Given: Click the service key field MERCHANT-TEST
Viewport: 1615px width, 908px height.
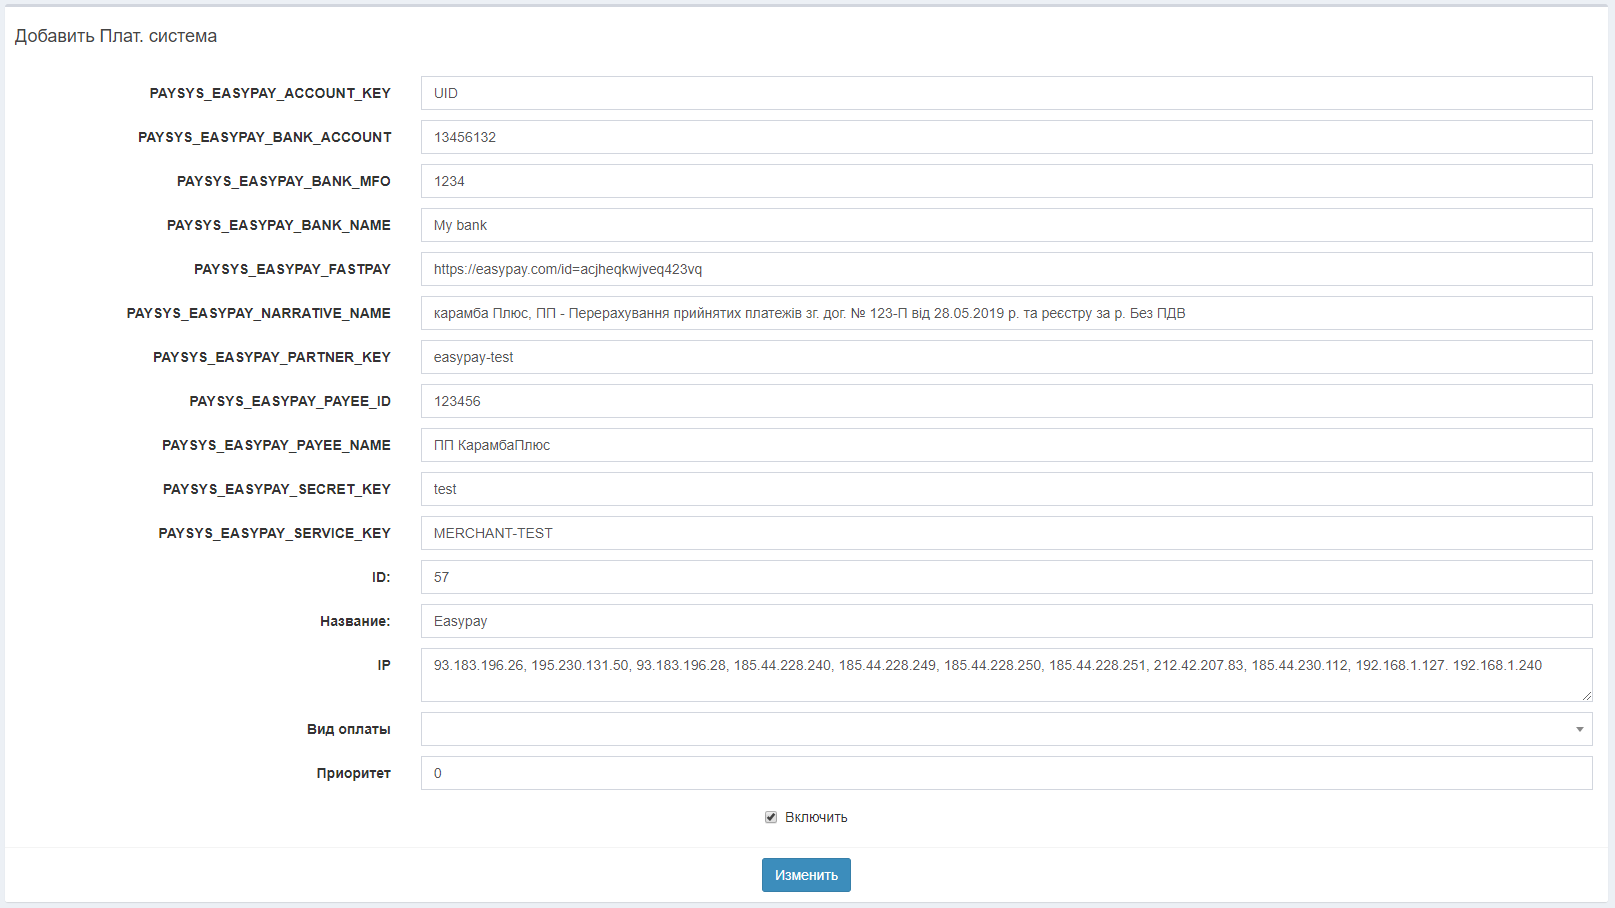Looking at the screenshot, I should tap(1006, 533).
